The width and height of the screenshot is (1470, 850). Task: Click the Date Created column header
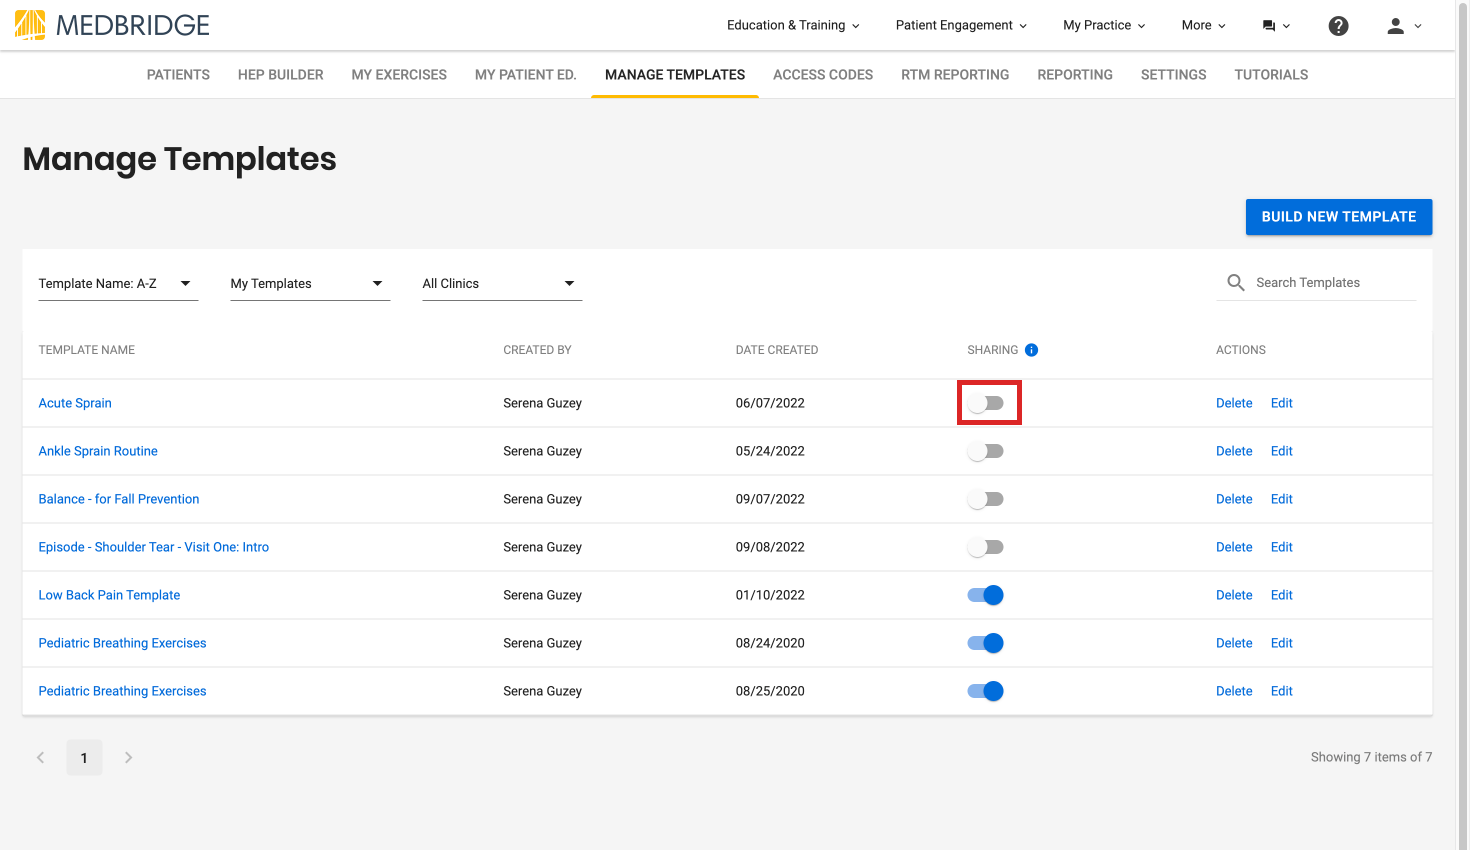pos(777,350)
